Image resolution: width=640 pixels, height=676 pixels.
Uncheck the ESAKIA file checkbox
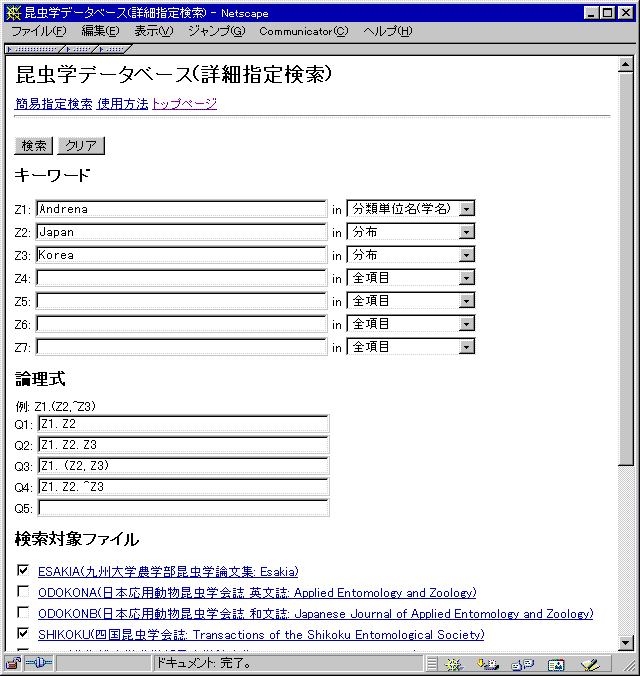tap(23, 570)
